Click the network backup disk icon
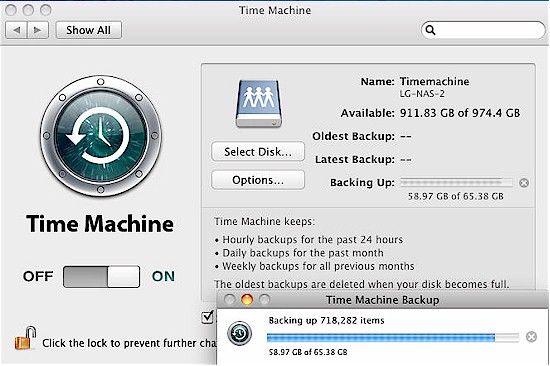 coord(259,104)
